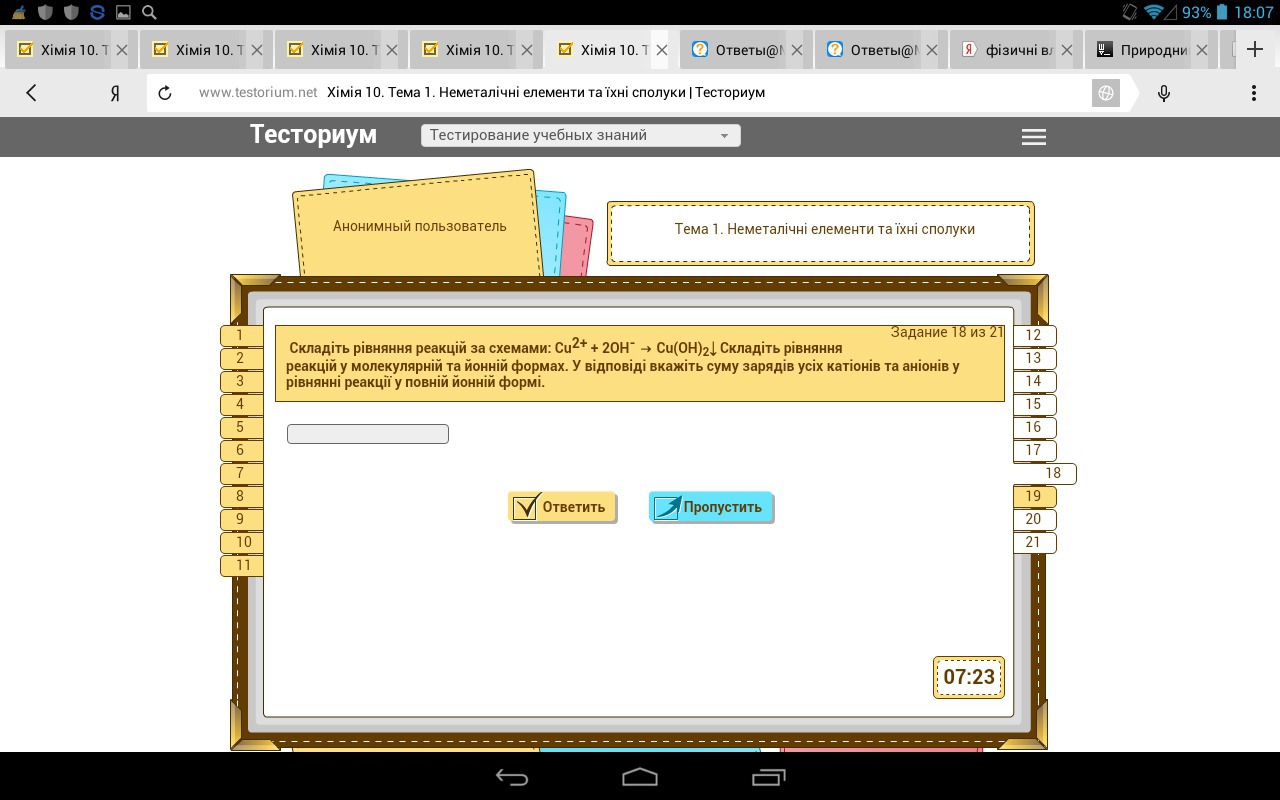The image size is (1280, 800).
Task: Click the Анонимный пользователь card
Action: [x=419, y=226]
